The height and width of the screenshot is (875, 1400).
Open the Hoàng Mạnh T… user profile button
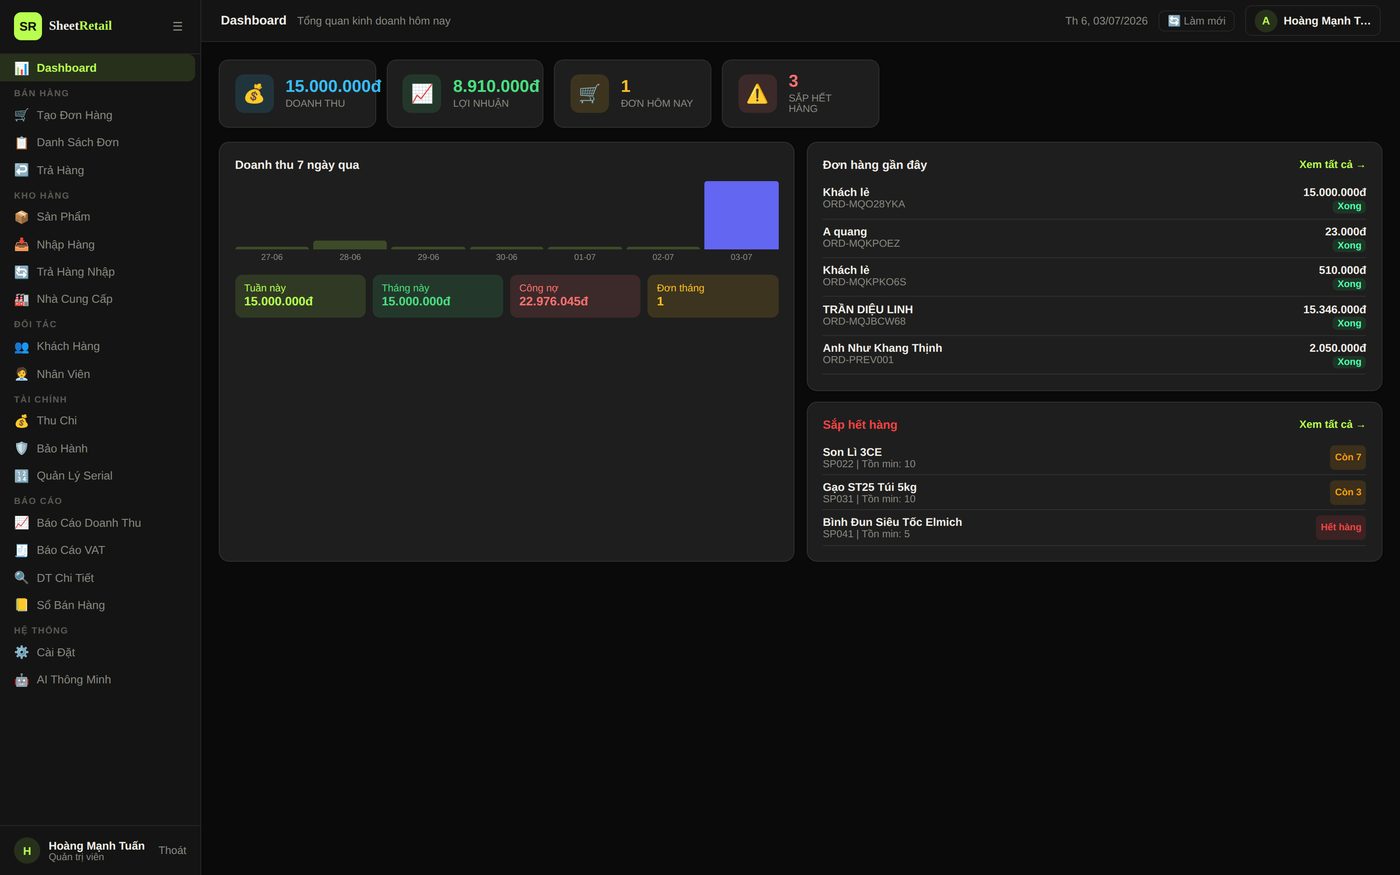1313,21
